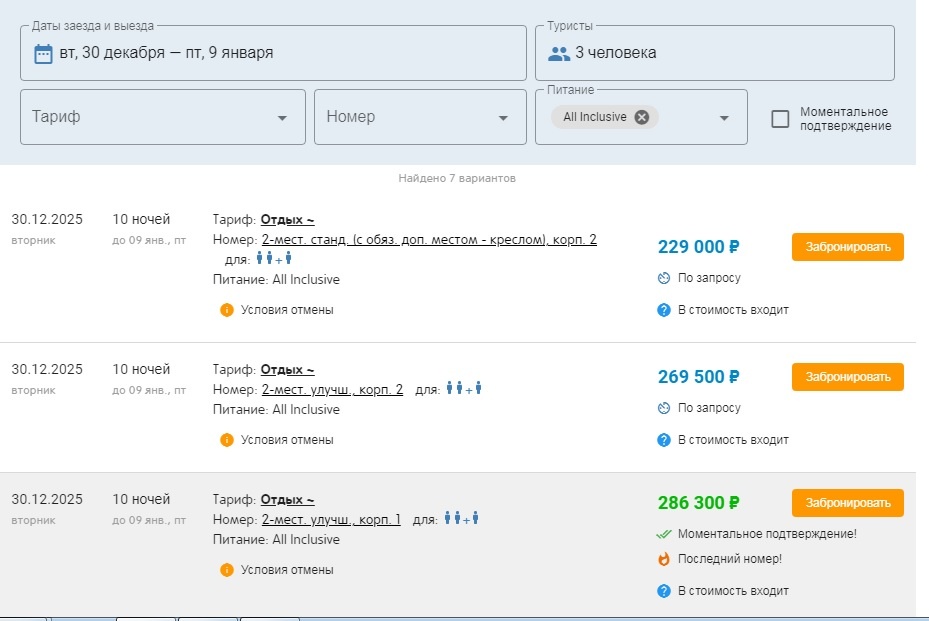This screenshot has width=929, height=621.
Task: Open the check-in dates calendar icon
Action: pos(43,53)
